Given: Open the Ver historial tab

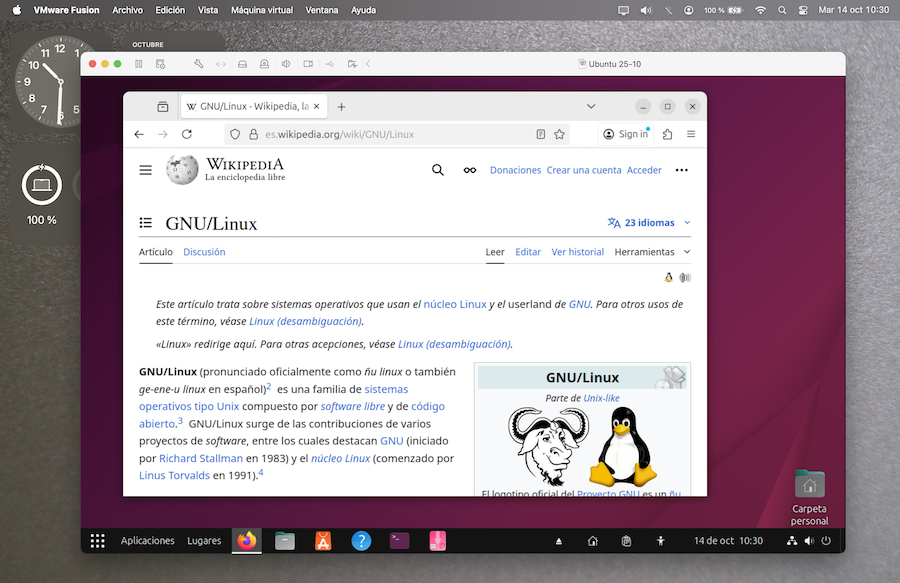Looking at the screenshot, I should [x=578, y=252].
